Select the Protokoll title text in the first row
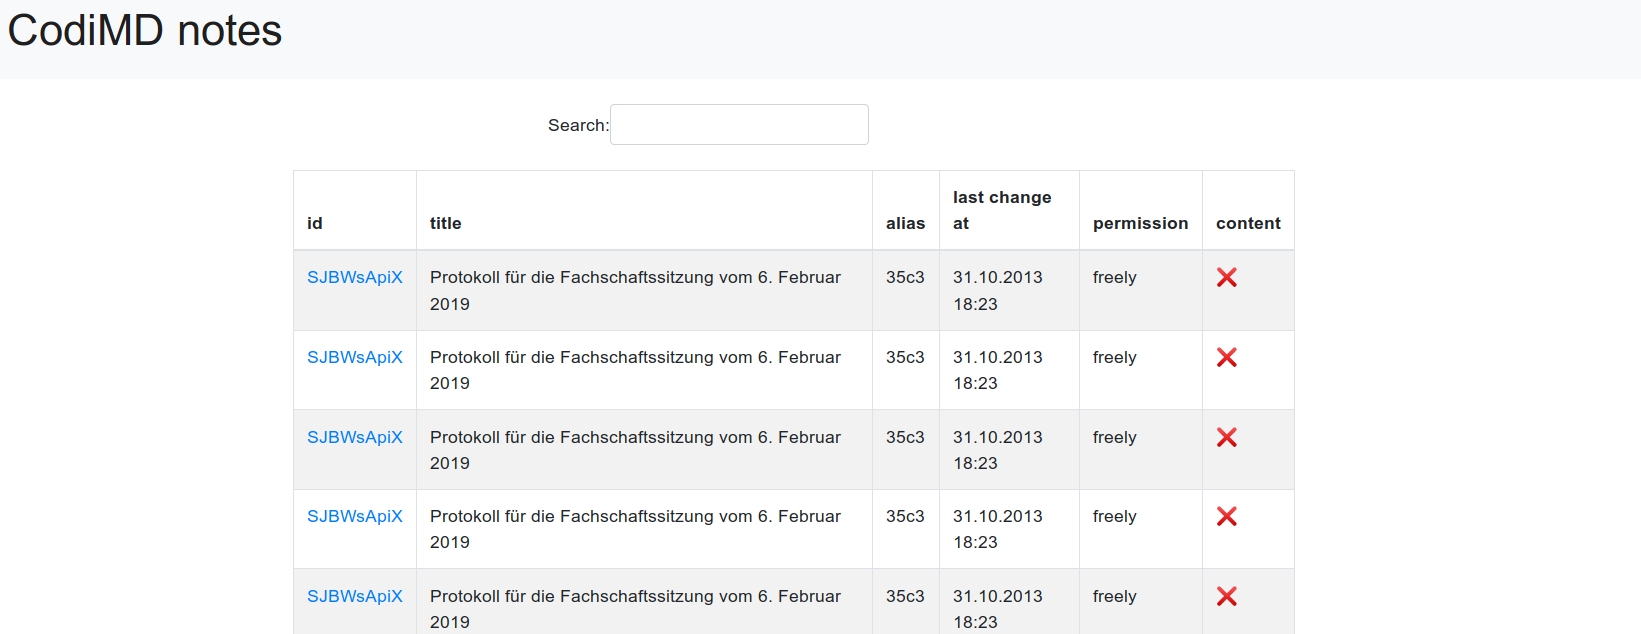The width and height of the screenshot is (1641, 634). click(635, 278)
